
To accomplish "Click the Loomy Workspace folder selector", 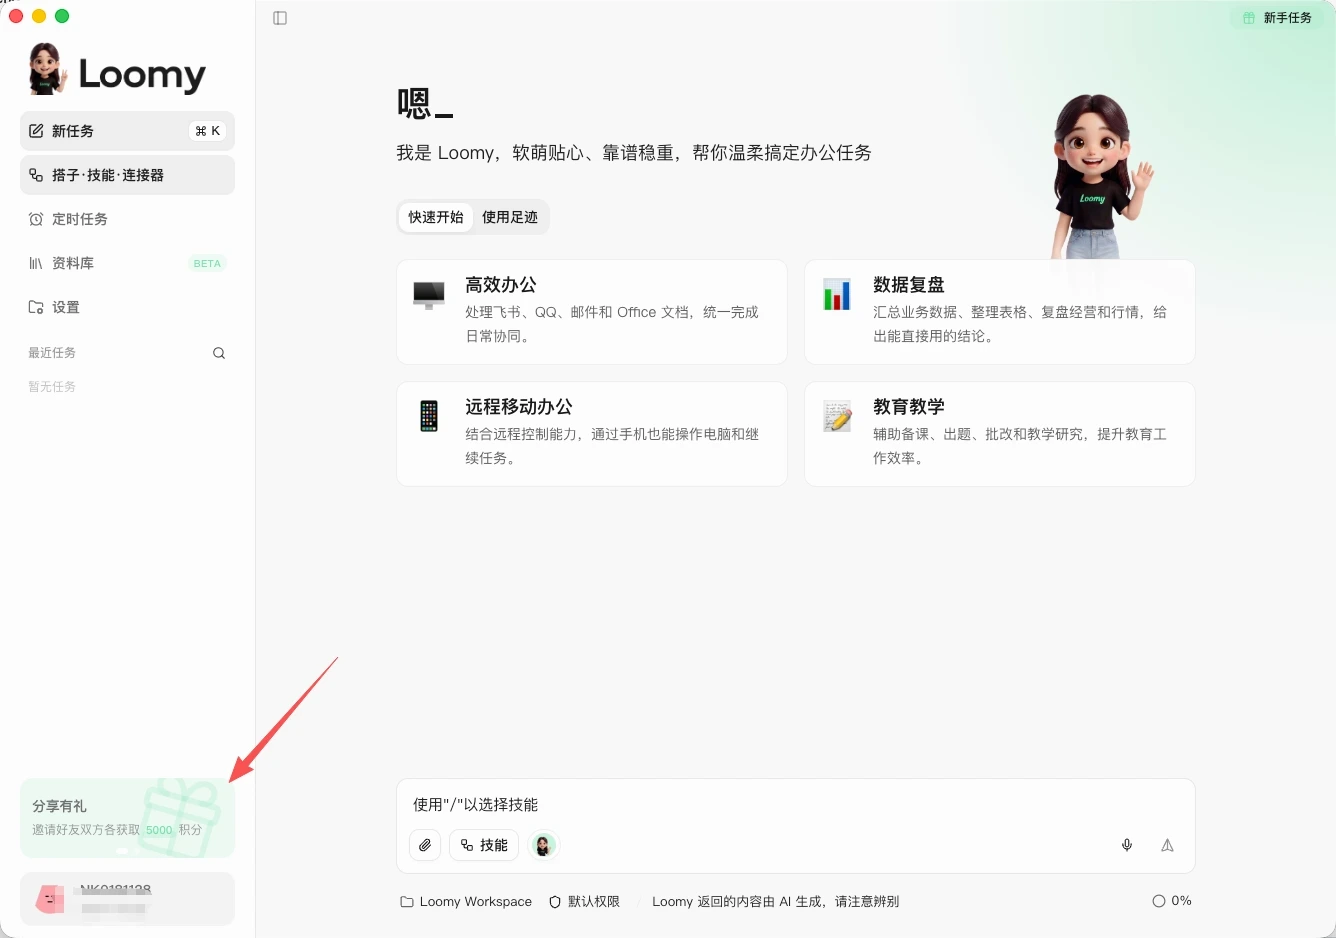I will [x=466, y=901].
